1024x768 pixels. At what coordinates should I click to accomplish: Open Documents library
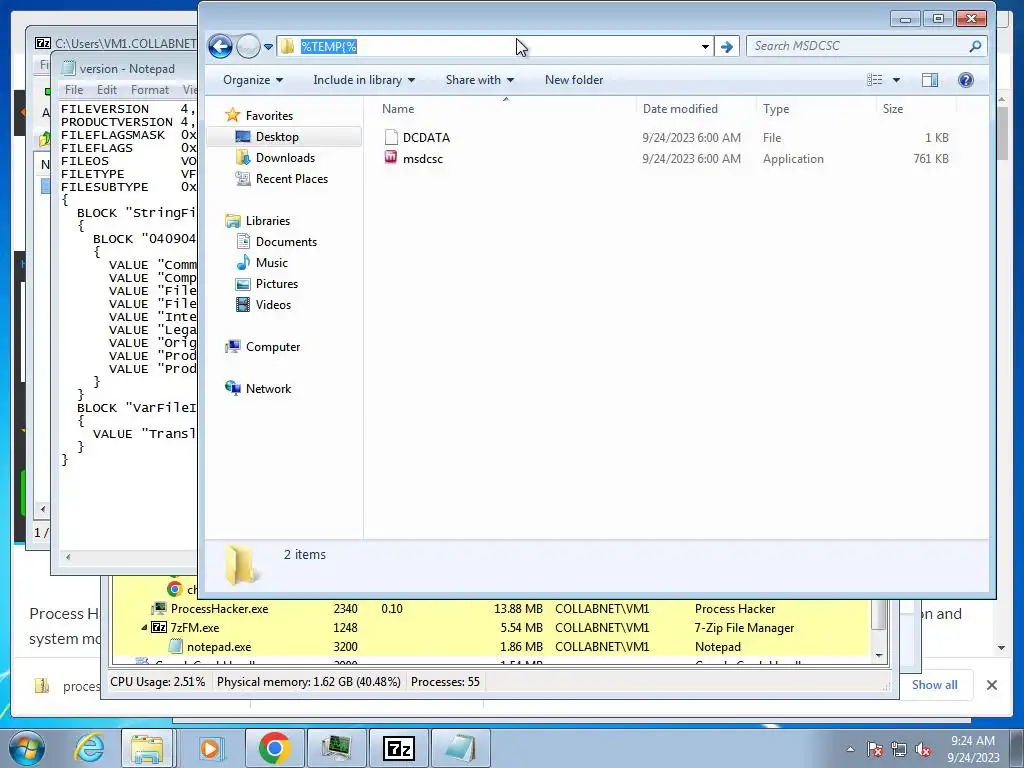(x=286, y=242)
